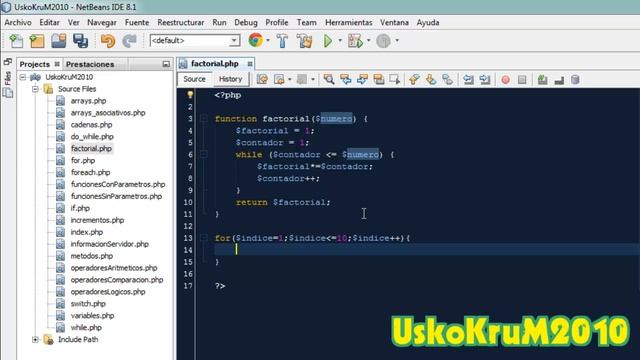
Task: Open the <default> configuration combo box
Action: [x=195, y=40]
